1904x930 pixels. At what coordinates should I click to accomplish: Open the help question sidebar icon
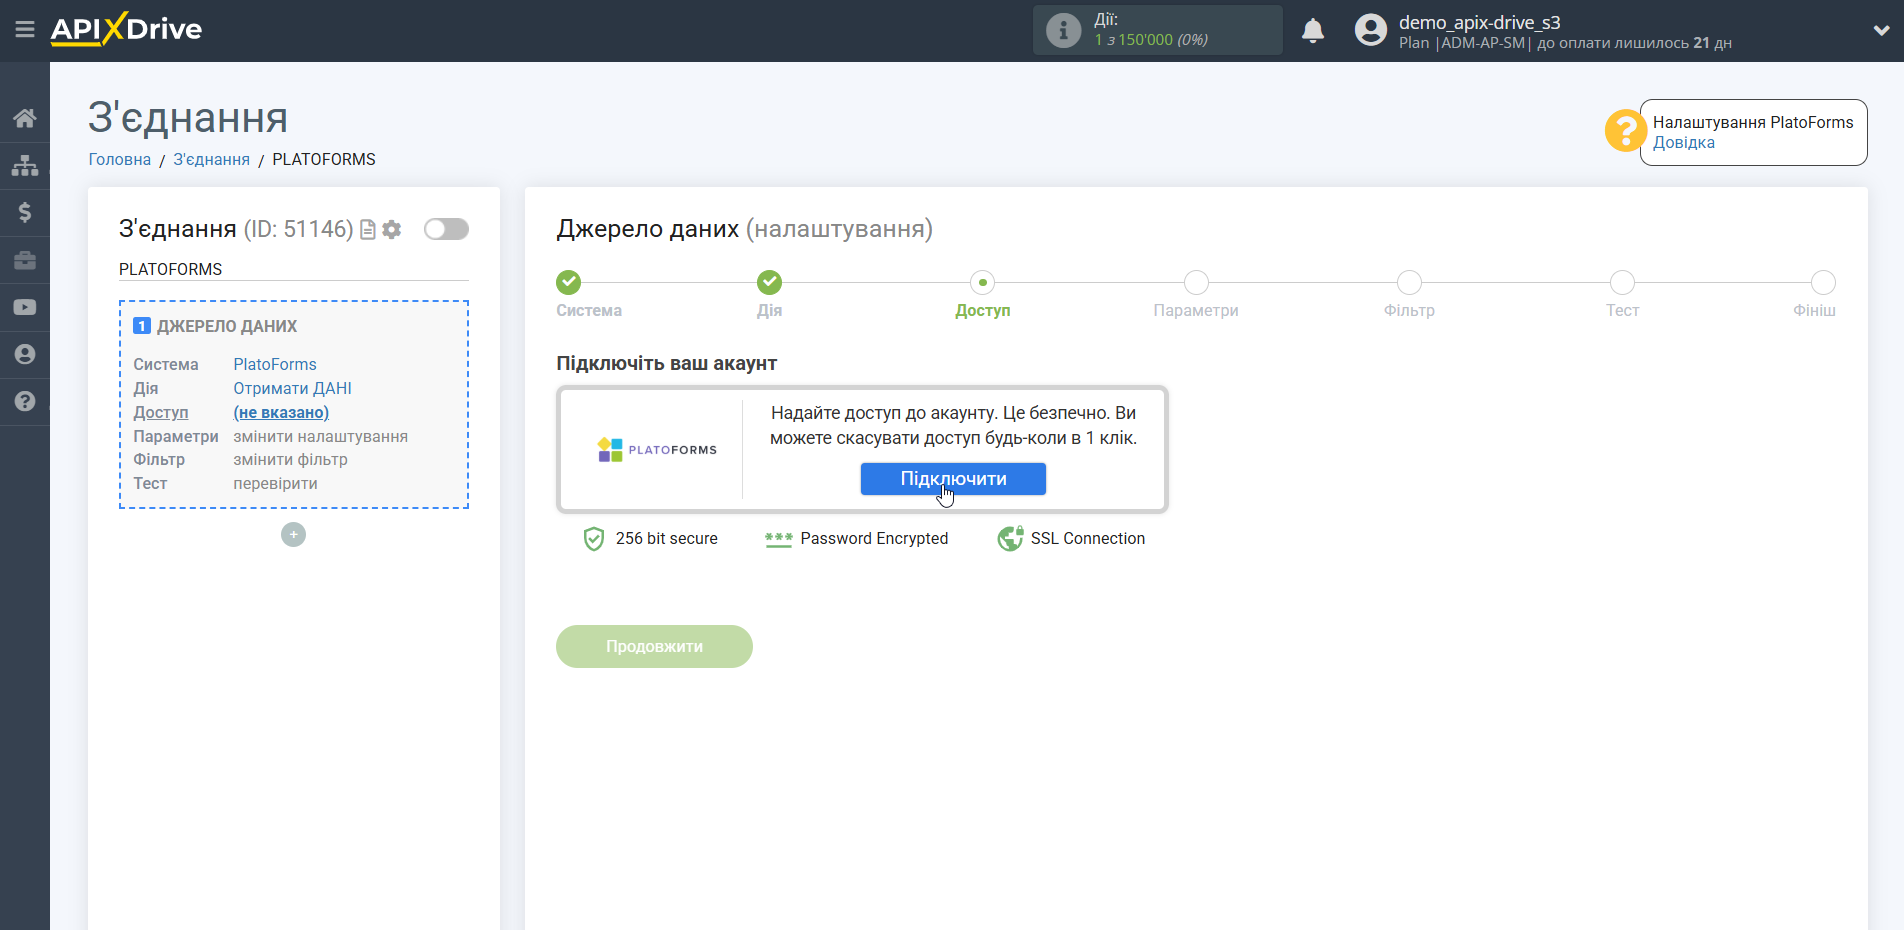point(25,401)
